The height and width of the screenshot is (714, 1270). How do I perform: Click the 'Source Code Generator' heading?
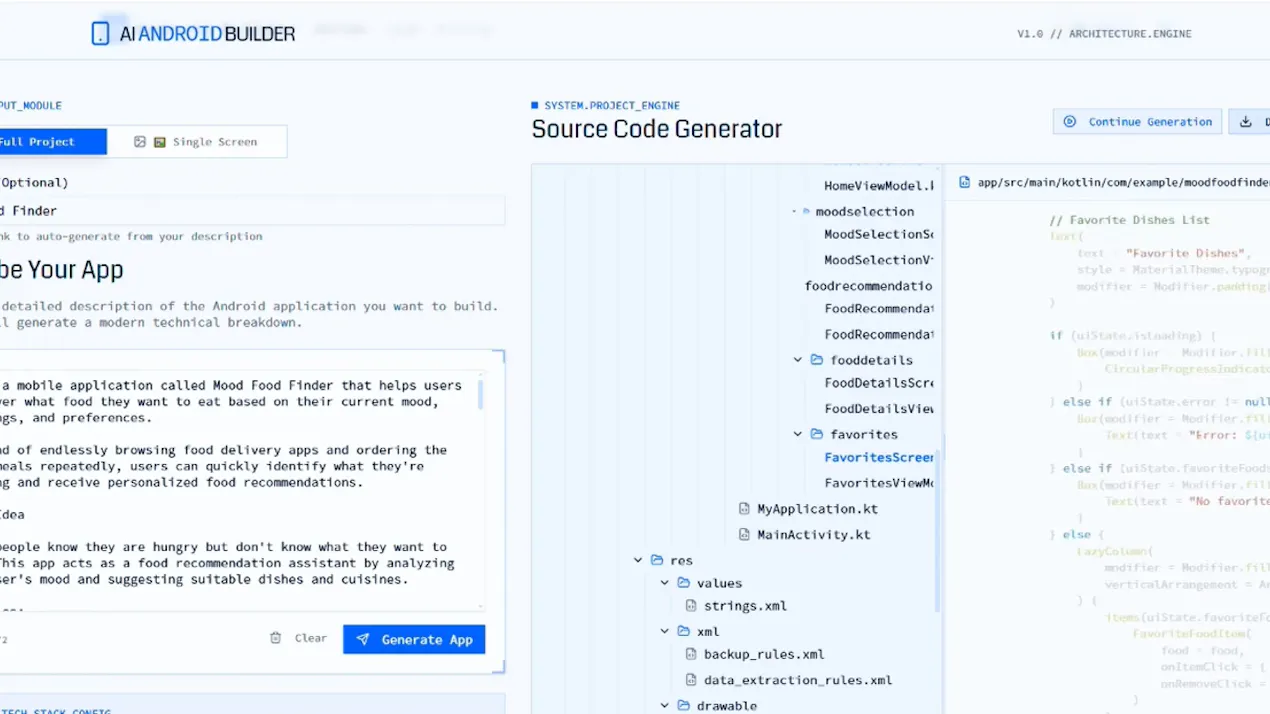657,129
